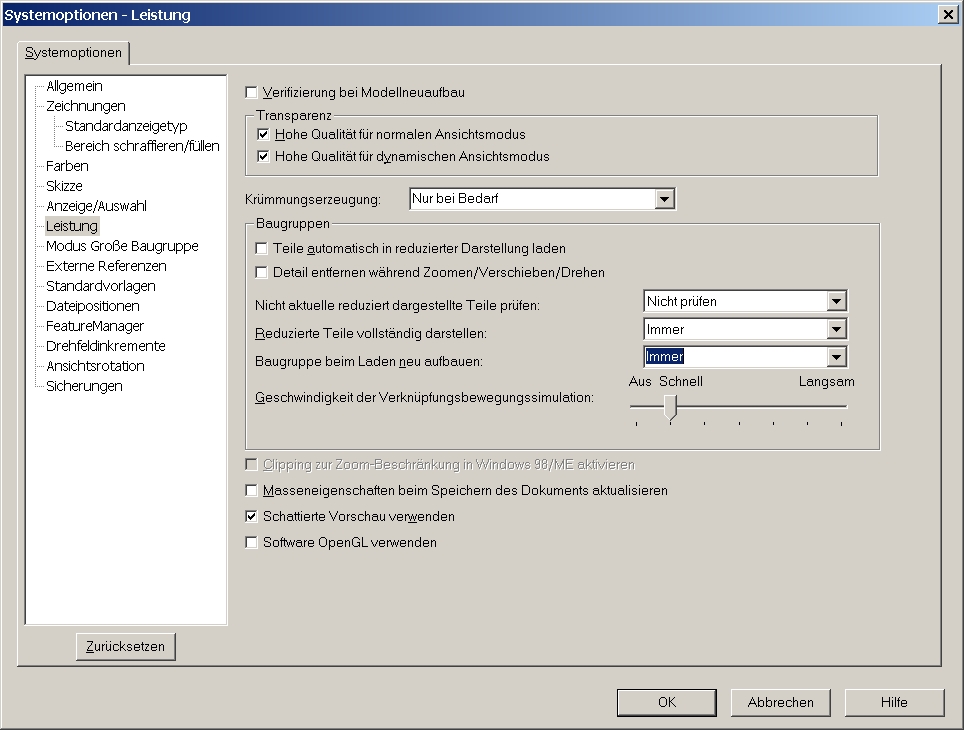964x730 pixels.
Task: Enable Detail entfernen während Zoomen/Verschieben/Drehen
Action: click(x=261, y=272)
